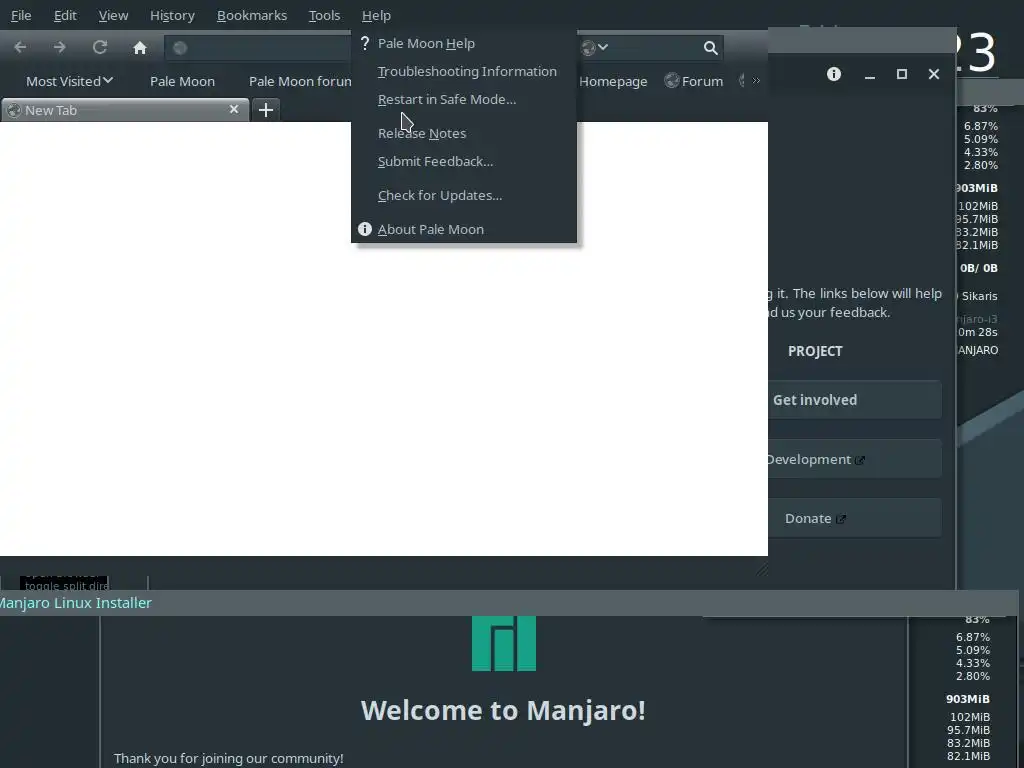
Task: Click the info icon in Manjaro Hello window
Action: [x=834, y=74]
